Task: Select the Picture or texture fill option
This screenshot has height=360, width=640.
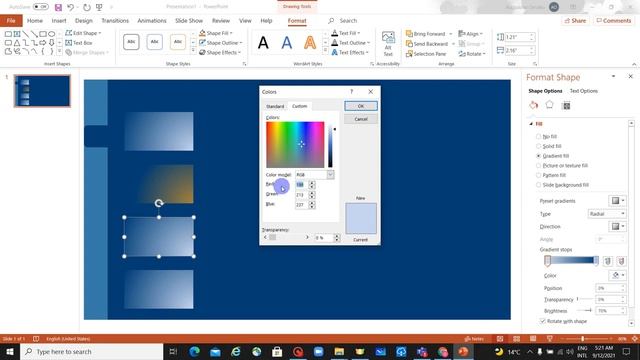Action: (x=538, y=166)
